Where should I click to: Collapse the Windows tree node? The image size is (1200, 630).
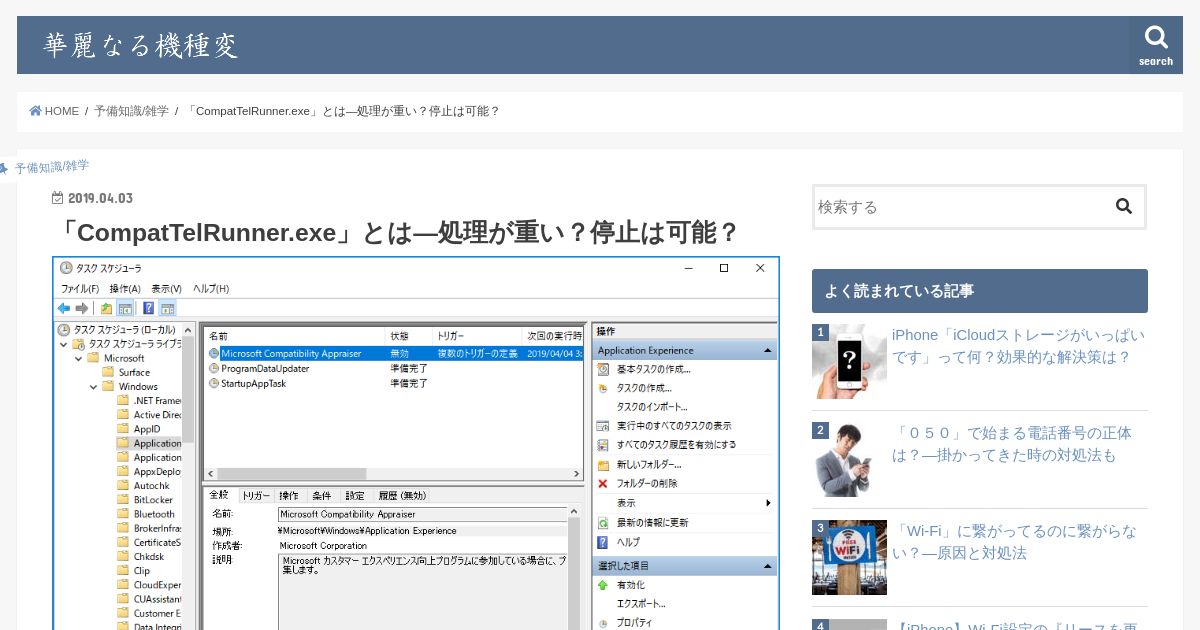click(x=94, y=386)
